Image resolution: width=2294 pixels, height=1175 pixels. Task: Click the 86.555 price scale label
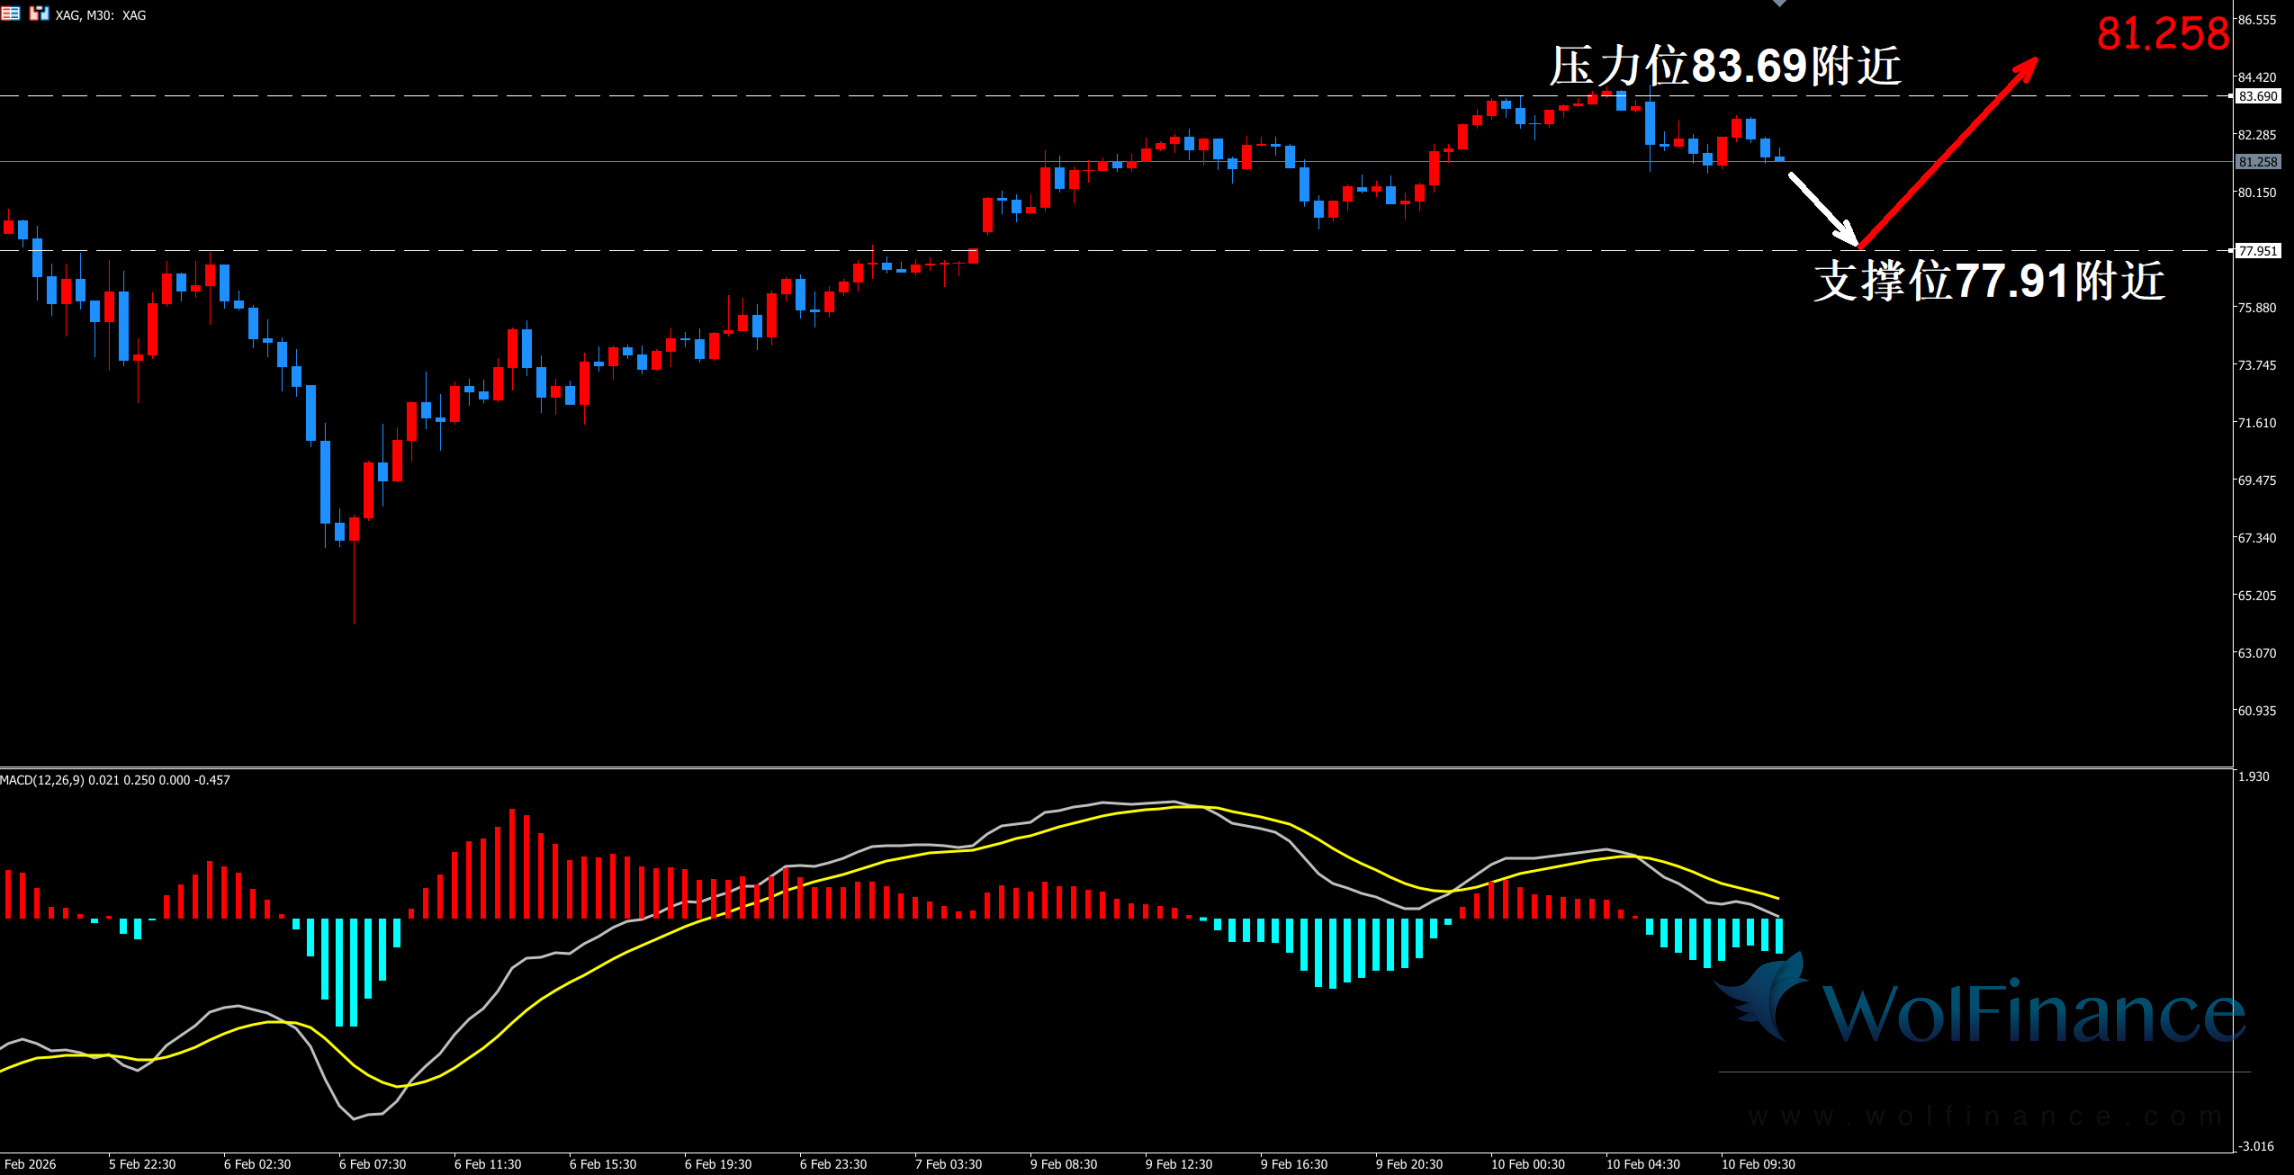pyautogui.click(x=2256, y=20)
